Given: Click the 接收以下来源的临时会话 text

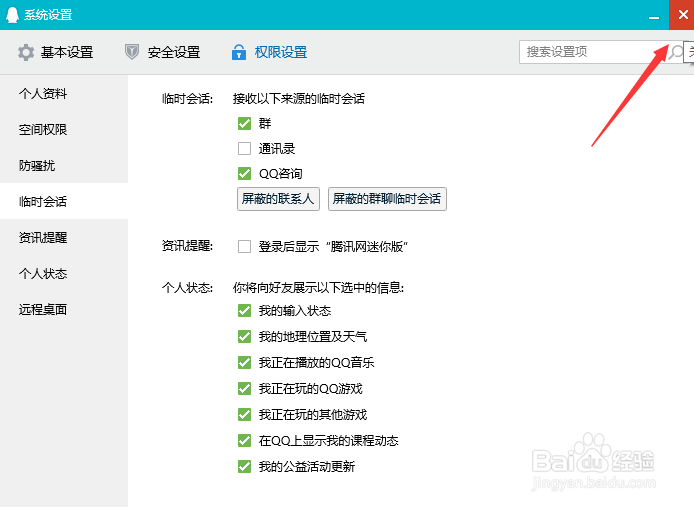Looking at the screenshot, I should (299, 99).
